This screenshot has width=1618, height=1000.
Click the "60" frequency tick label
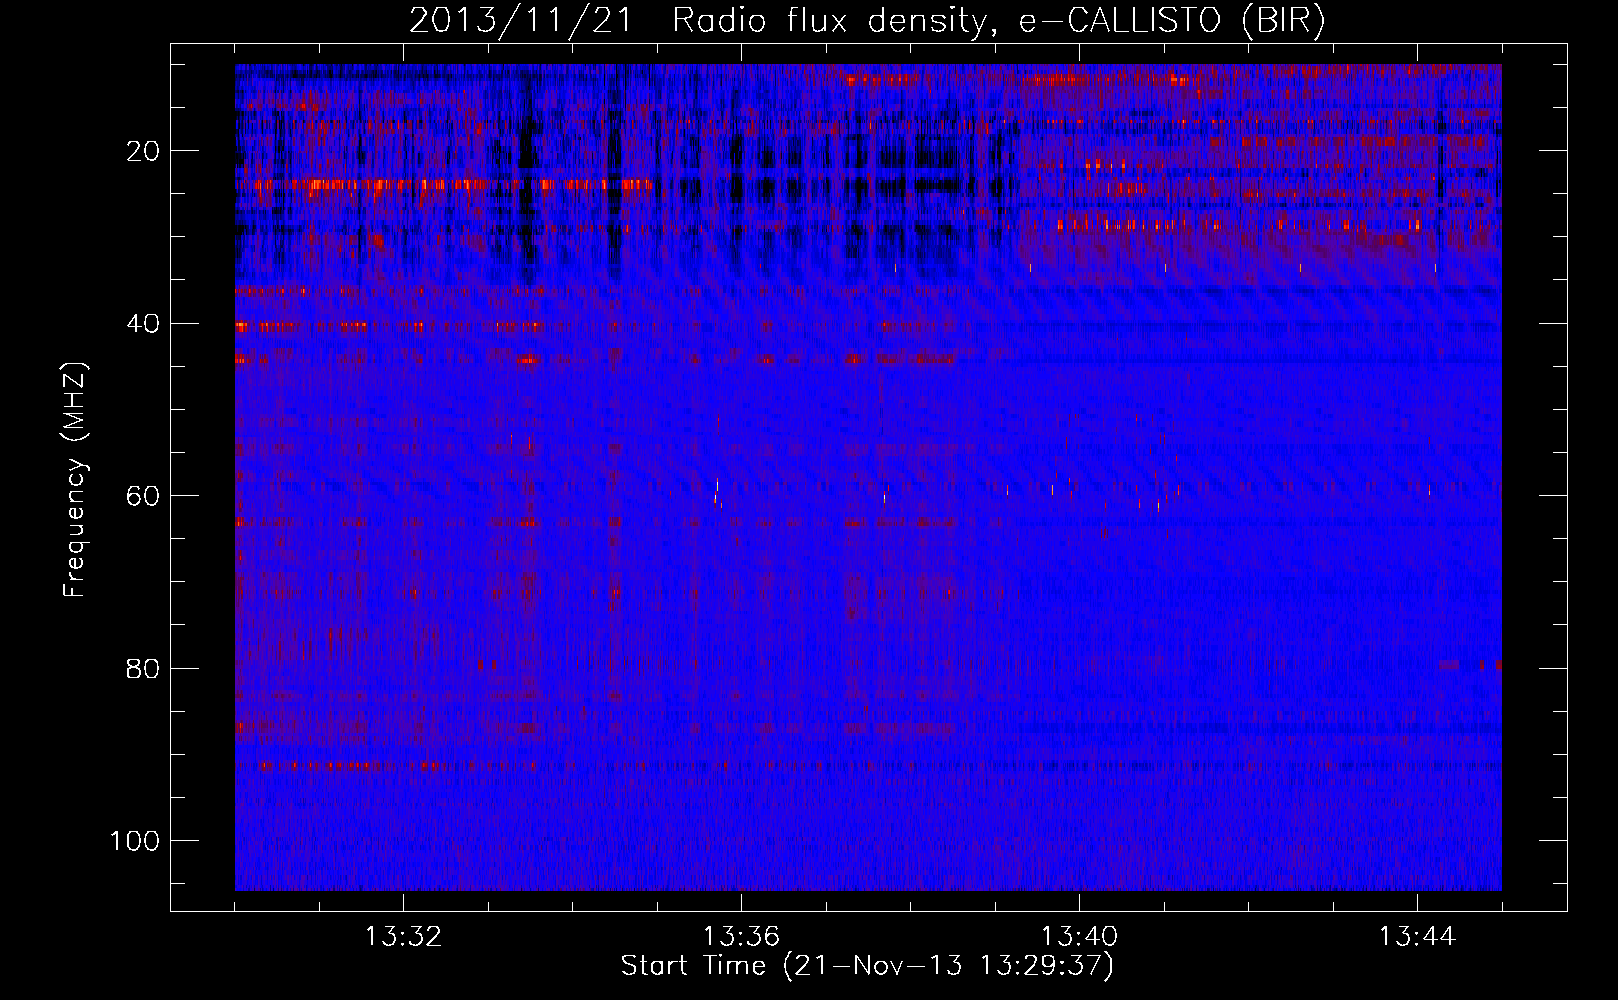click(144, 496)
